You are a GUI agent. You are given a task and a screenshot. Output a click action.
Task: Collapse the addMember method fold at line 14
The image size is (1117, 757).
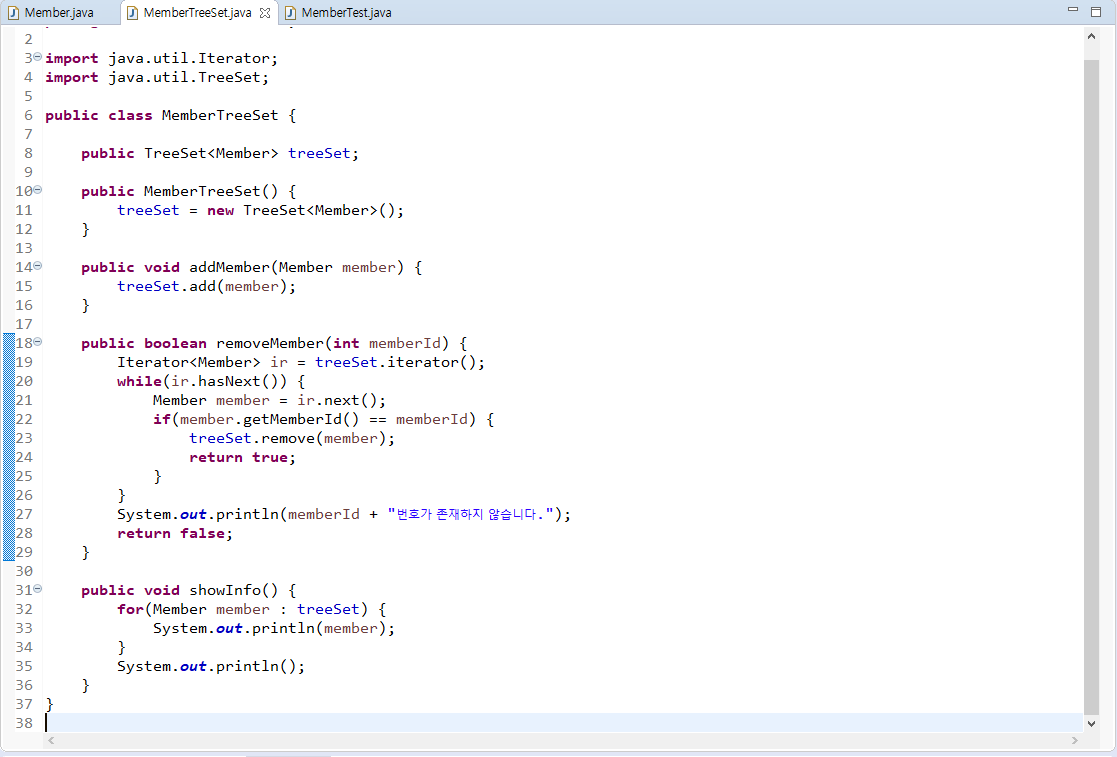pos(38,266)
